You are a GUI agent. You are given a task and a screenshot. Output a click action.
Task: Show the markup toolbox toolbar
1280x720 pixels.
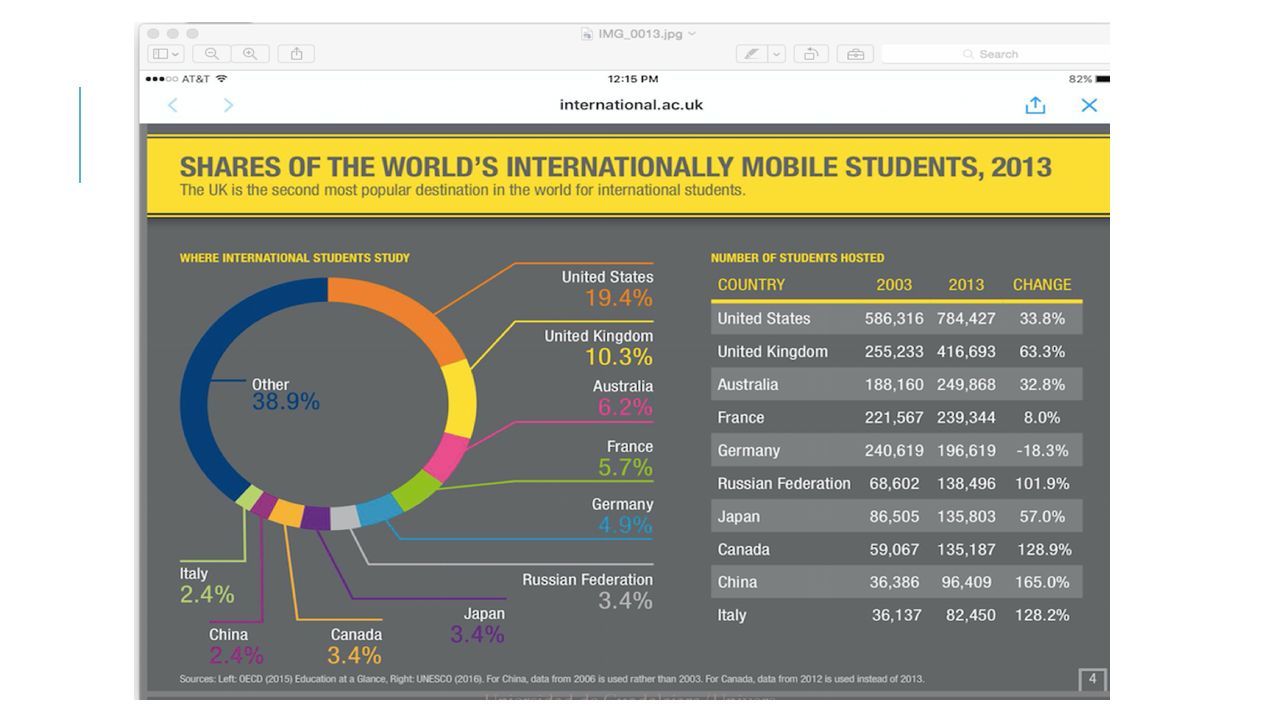855,54
